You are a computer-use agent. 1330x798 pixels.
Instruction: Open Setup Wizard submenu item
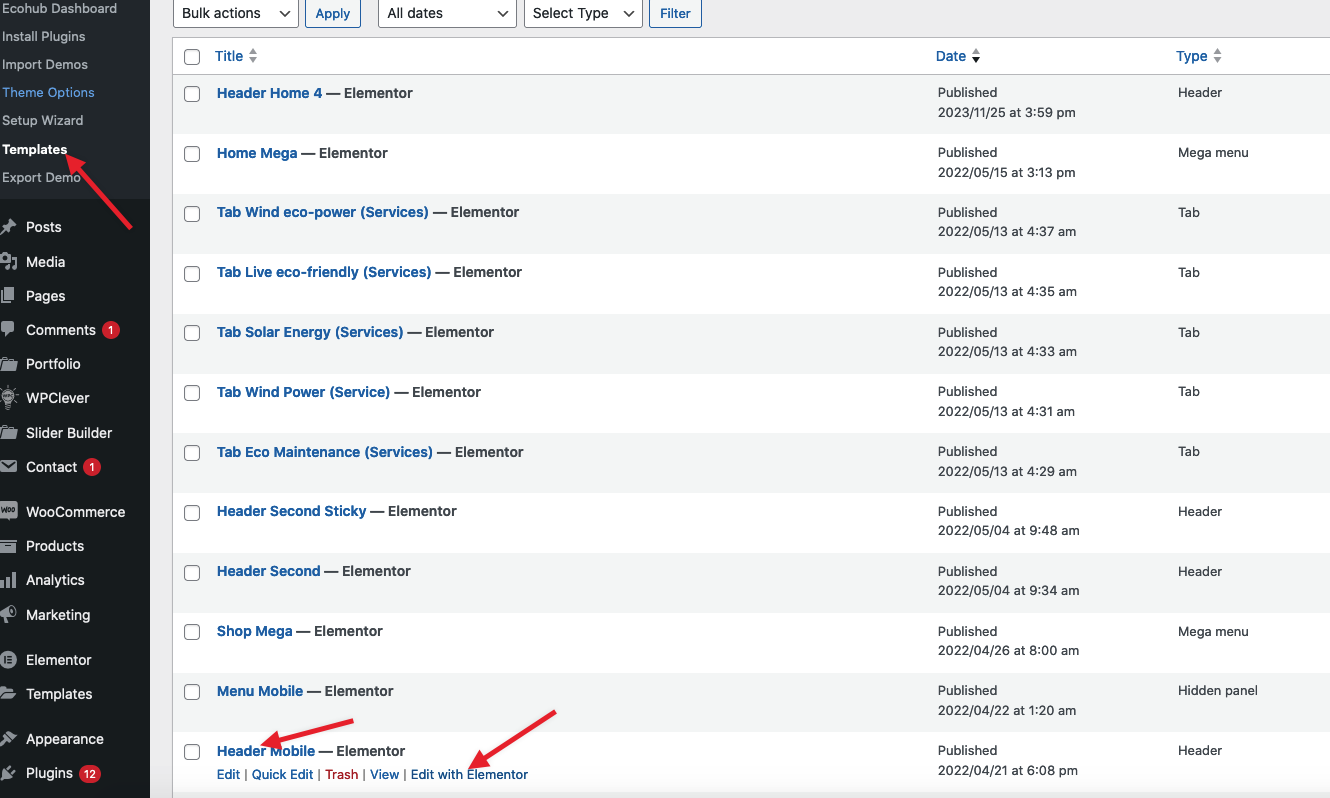point(43,120)
